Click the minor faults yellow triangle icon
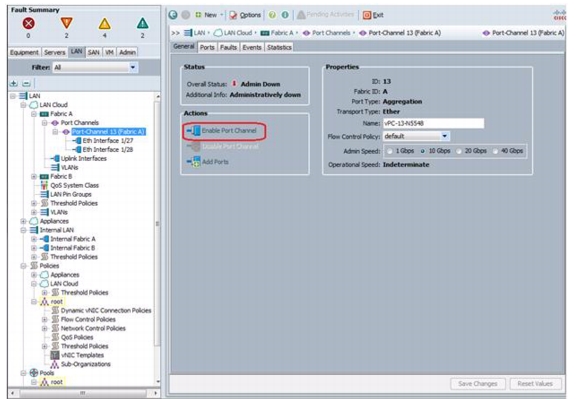This screenshot has width=576, height=399. point(105,24)
